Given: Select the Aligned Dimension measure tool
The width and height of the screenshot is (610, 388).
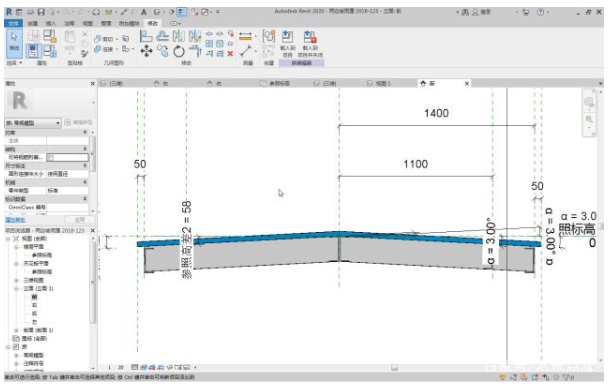Looking at the screenshot, I should pyautogui.click(x=245, y=36).
